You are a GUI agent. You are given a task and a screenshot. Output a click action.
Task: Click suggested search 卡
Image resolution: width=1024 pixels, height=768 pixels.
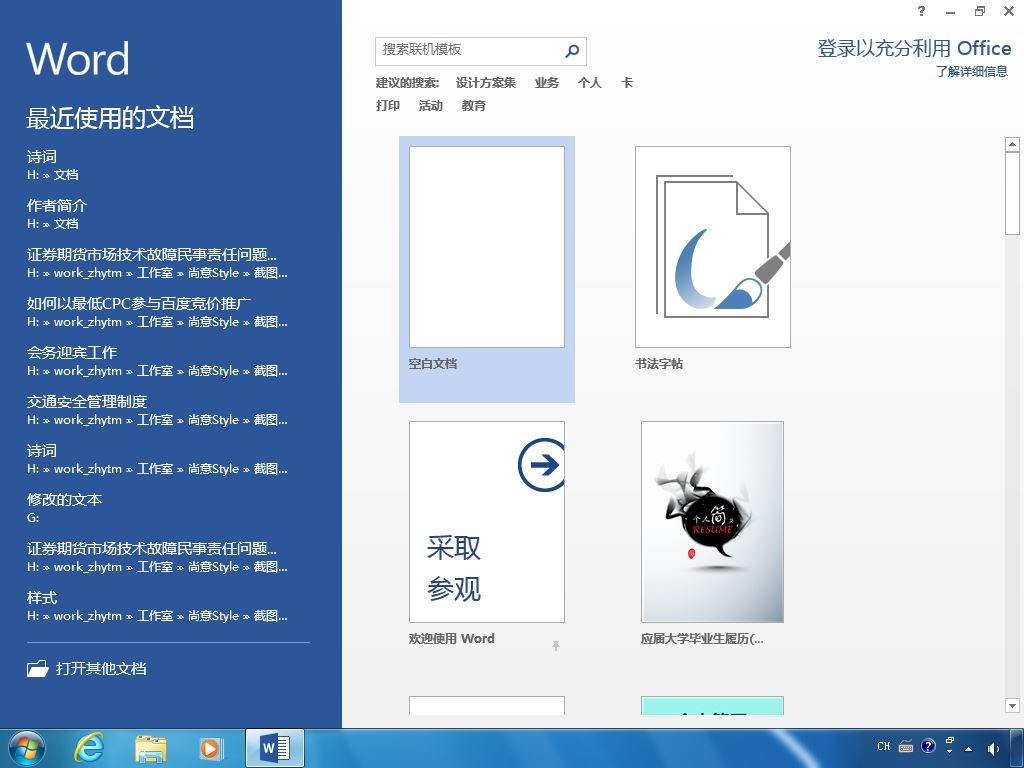[x=627, y=83]
